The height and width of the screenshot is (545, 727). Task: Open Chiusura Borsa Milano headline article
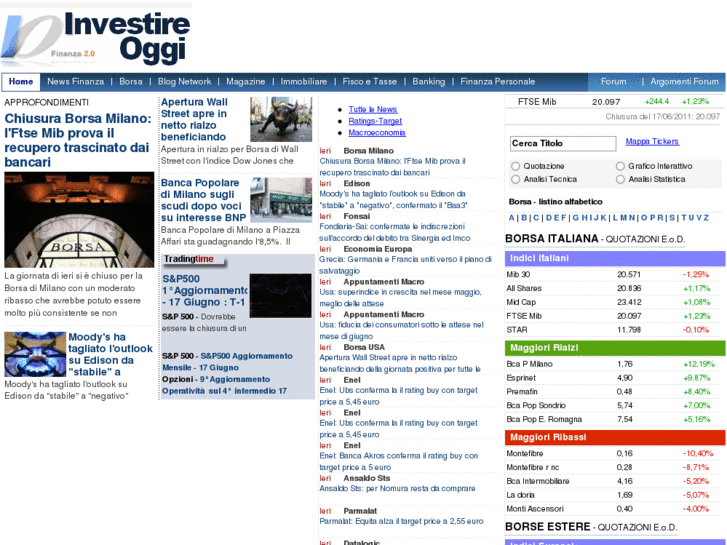(78, 140)
